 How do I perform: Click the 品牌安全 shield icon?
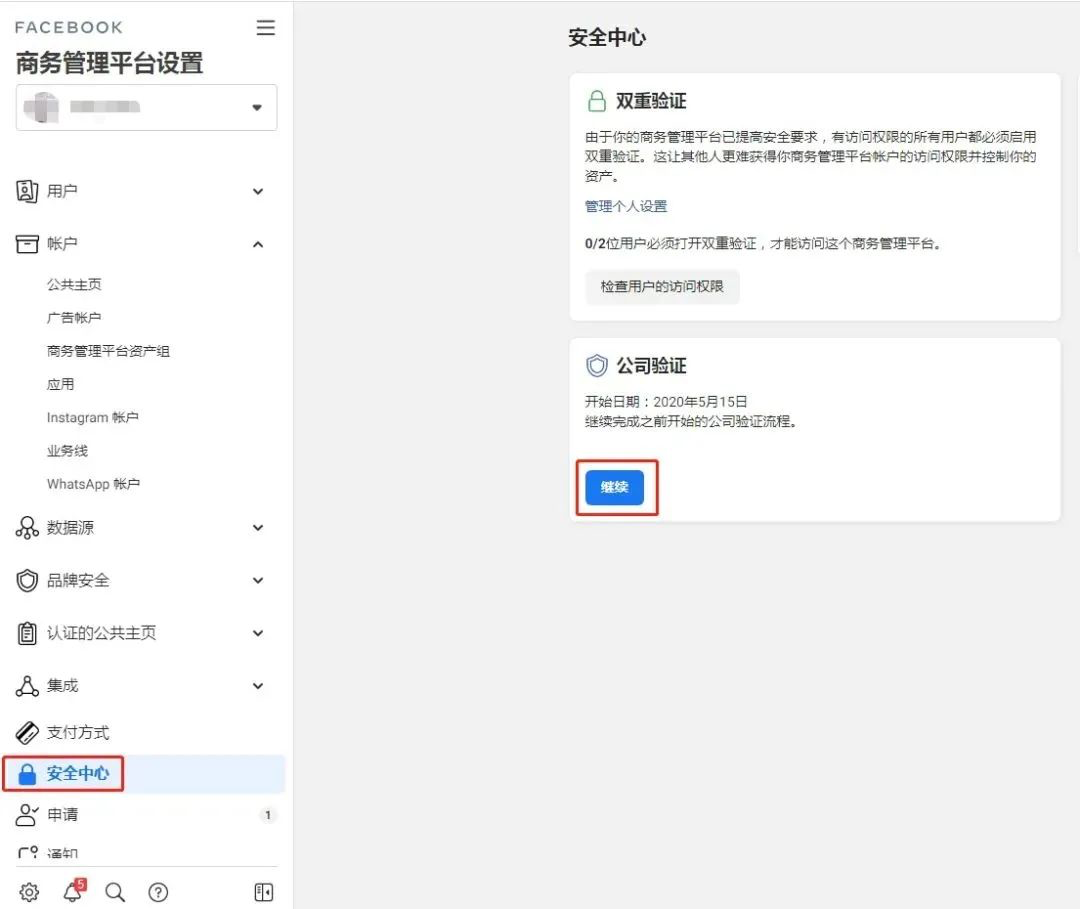coord(28,580)
